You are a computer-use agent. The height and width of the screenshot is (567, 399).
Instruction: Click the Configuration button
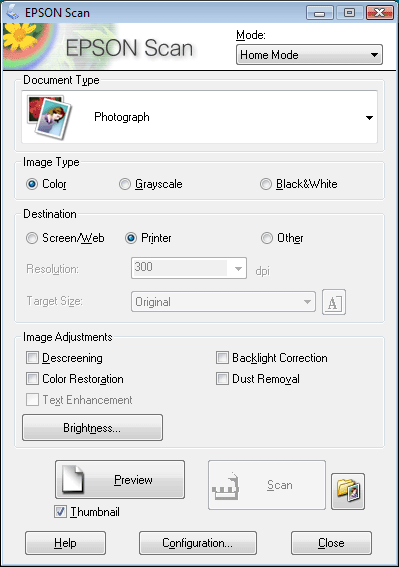click(x=198, y=543)
